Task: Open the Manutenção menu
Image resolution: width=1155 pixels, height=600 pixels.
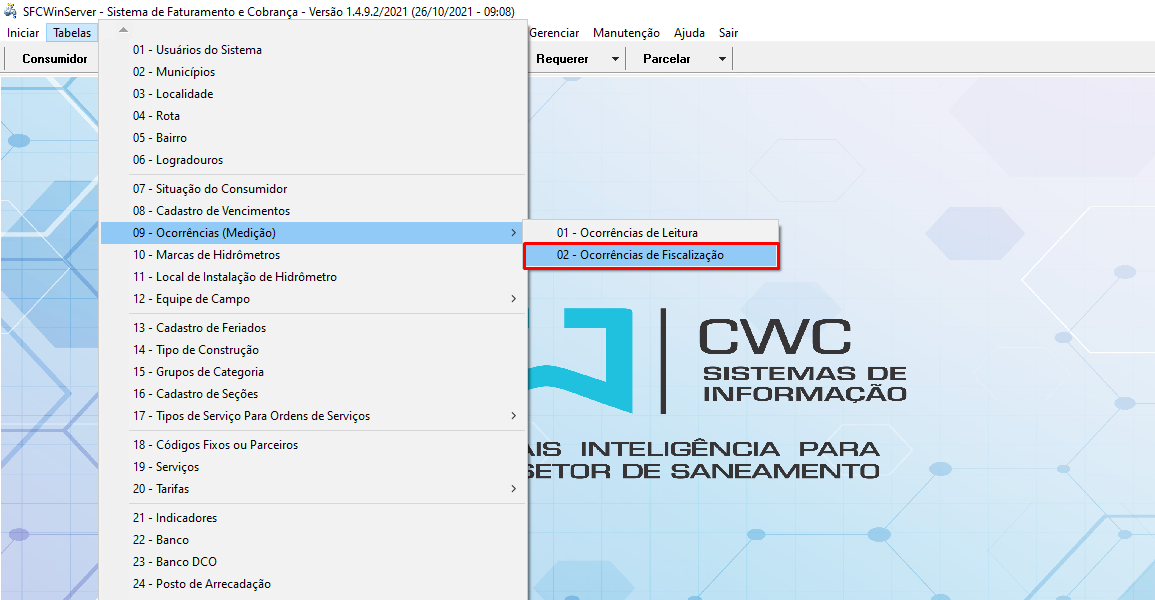Action: click(x=626, y=32)
